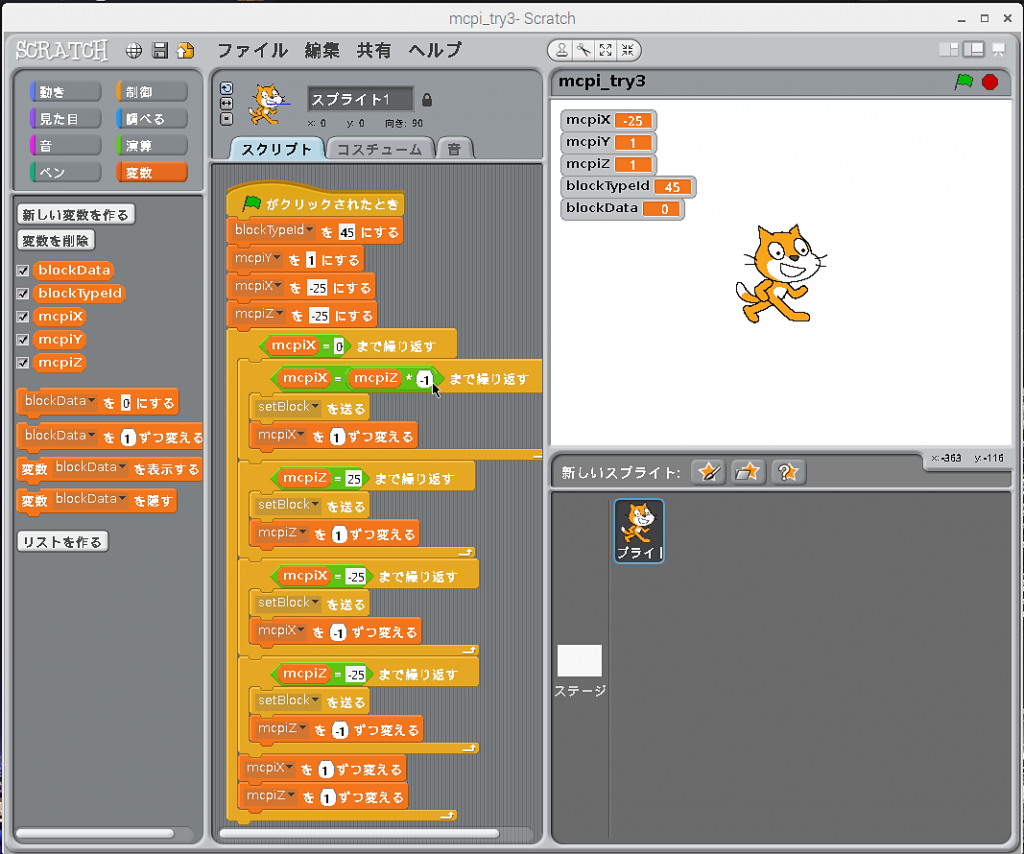Toggle the mcpiX variable checkbox
The image size is (1024, 854).
point(23,317)
